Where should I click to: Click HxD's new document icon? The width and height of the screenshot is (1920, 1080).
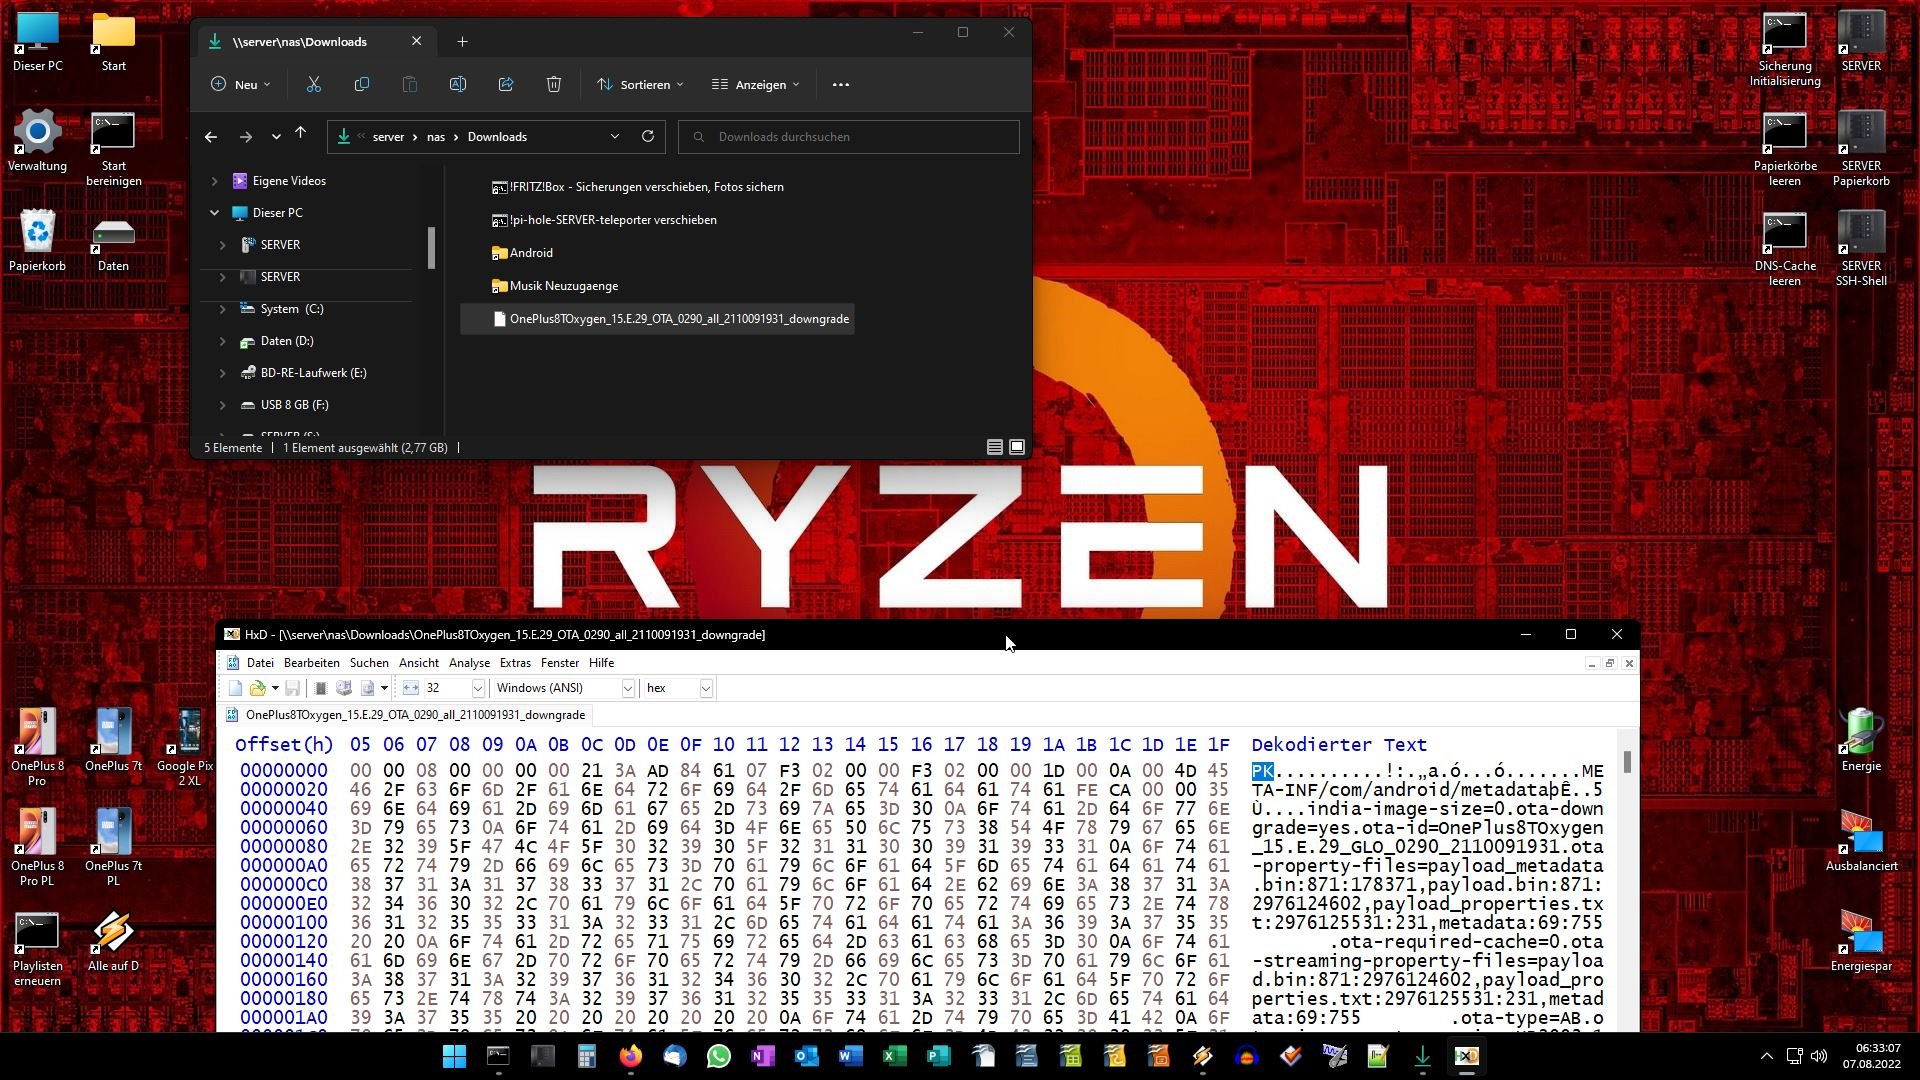click(x=235, y=688)
